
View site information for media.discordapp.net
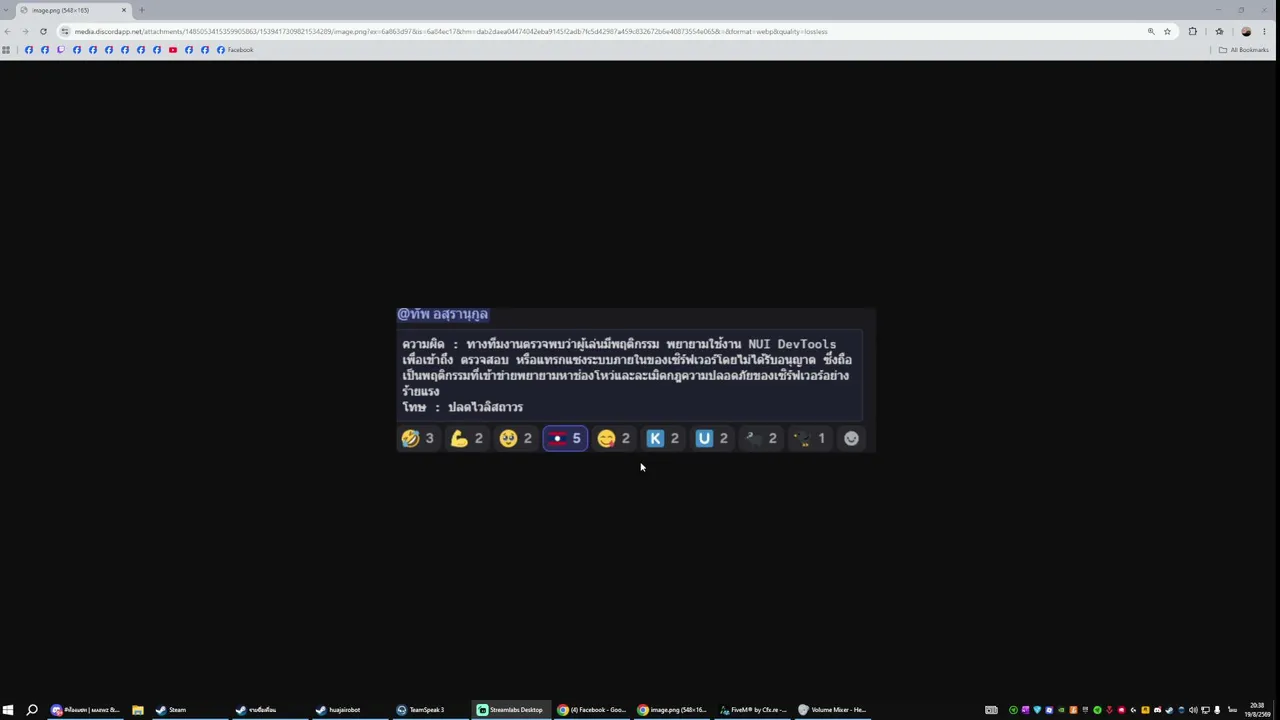[x=65, y=31]
